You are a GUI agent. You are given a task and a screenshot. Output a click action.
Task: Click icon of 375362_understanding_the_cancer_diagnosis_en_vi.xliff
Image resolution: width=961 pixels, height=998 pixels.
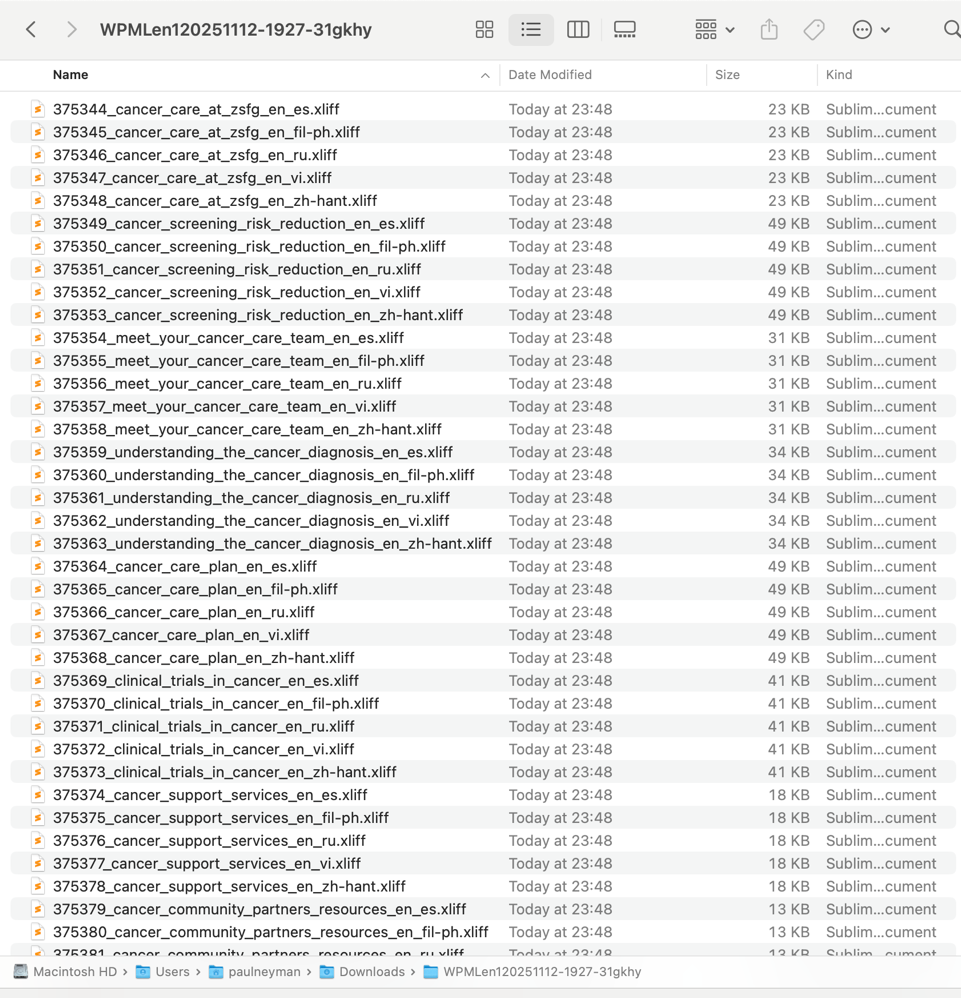click(38, 521)
